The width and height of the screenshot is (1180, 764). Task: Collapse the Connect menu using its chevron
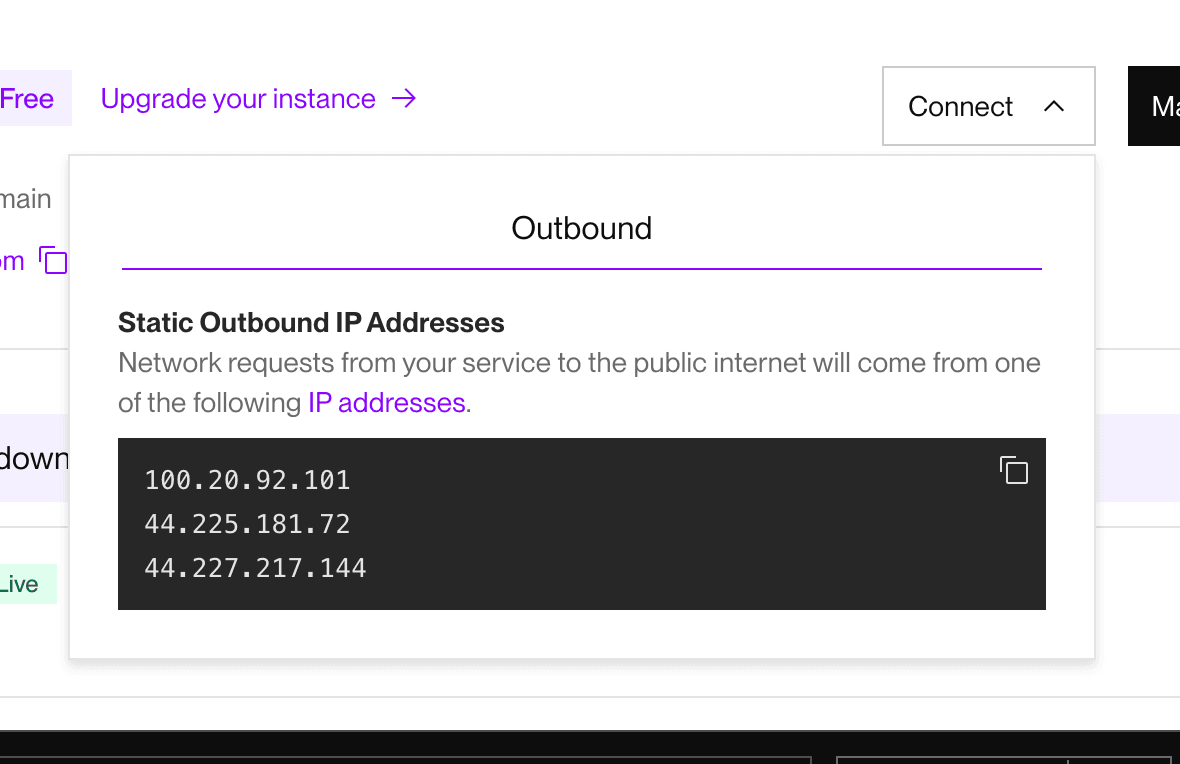pyautogui.click(x=1054, y=106)
